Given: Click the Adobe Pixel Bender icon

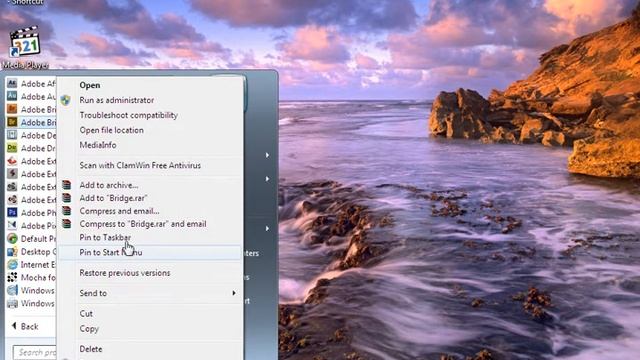Looking at the screenshot, I should tap(12, 225).
